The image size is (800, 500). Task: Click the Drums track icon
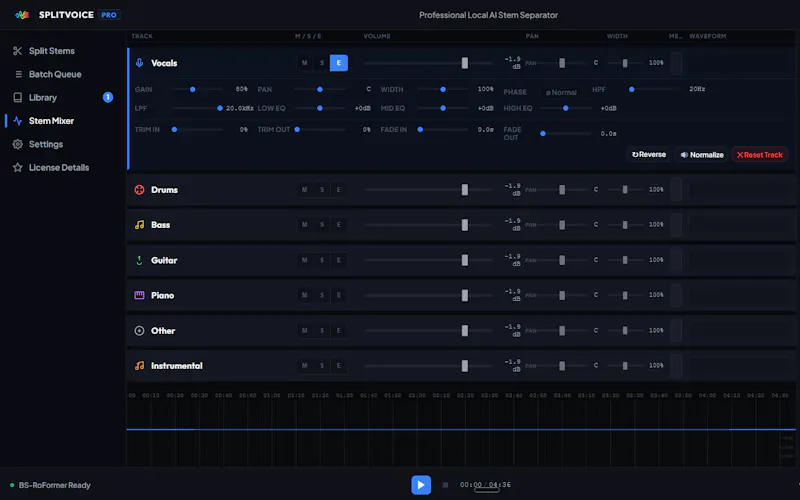[139, 190]
